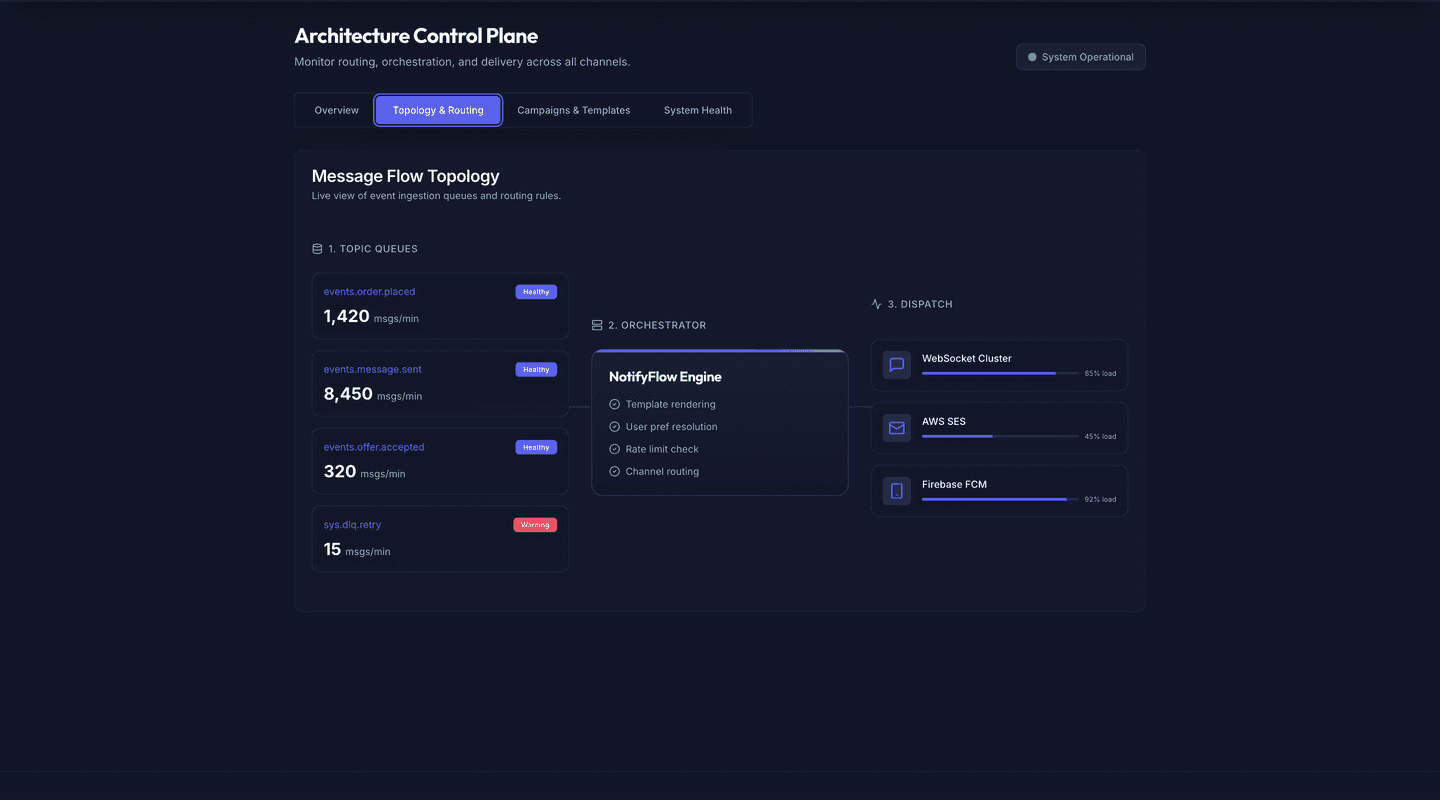The height and width of the screenshot is (800, 1440).
Task: Click the activity waveform icon beside Dispatch
Action: point(877,303)
